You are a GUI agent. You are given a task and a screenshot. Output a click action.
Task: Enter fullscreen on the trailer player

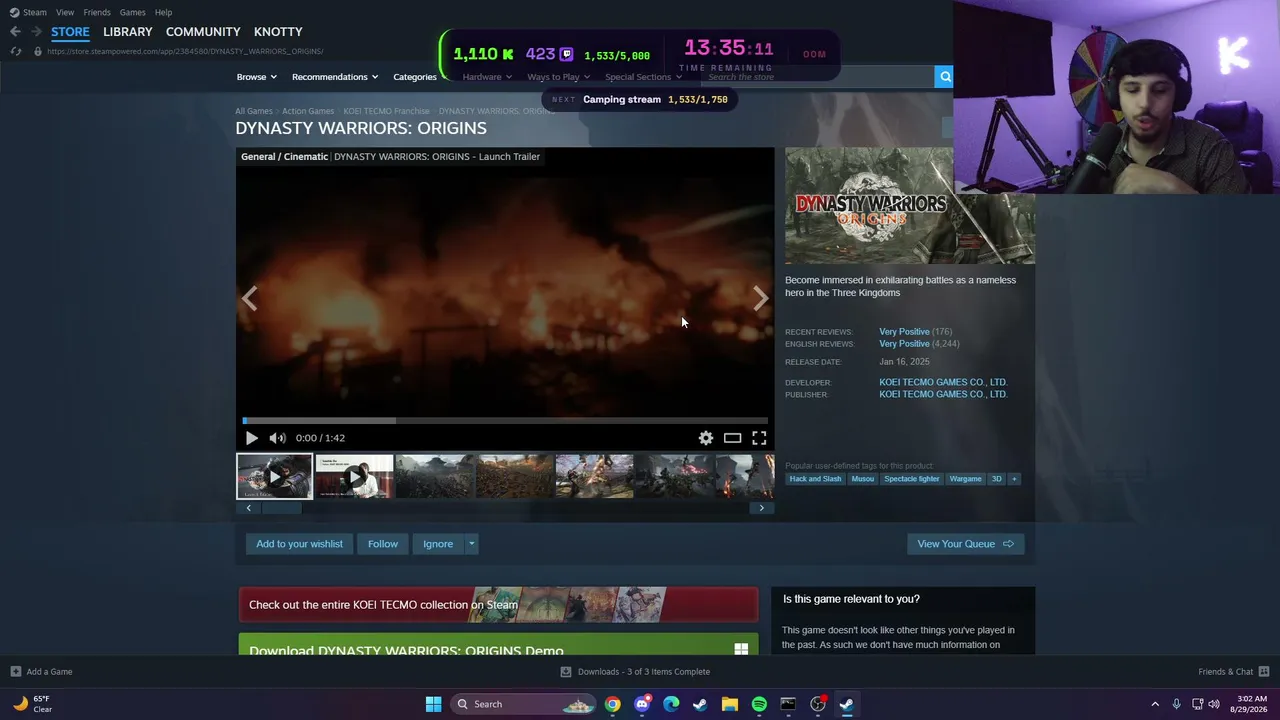tap(759, 438)
